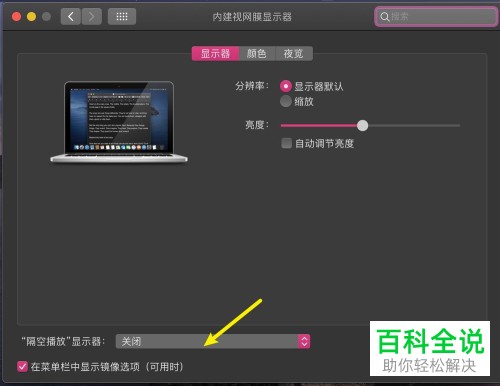
Task: Switch to the 显示器 tab
Action: 215,54
